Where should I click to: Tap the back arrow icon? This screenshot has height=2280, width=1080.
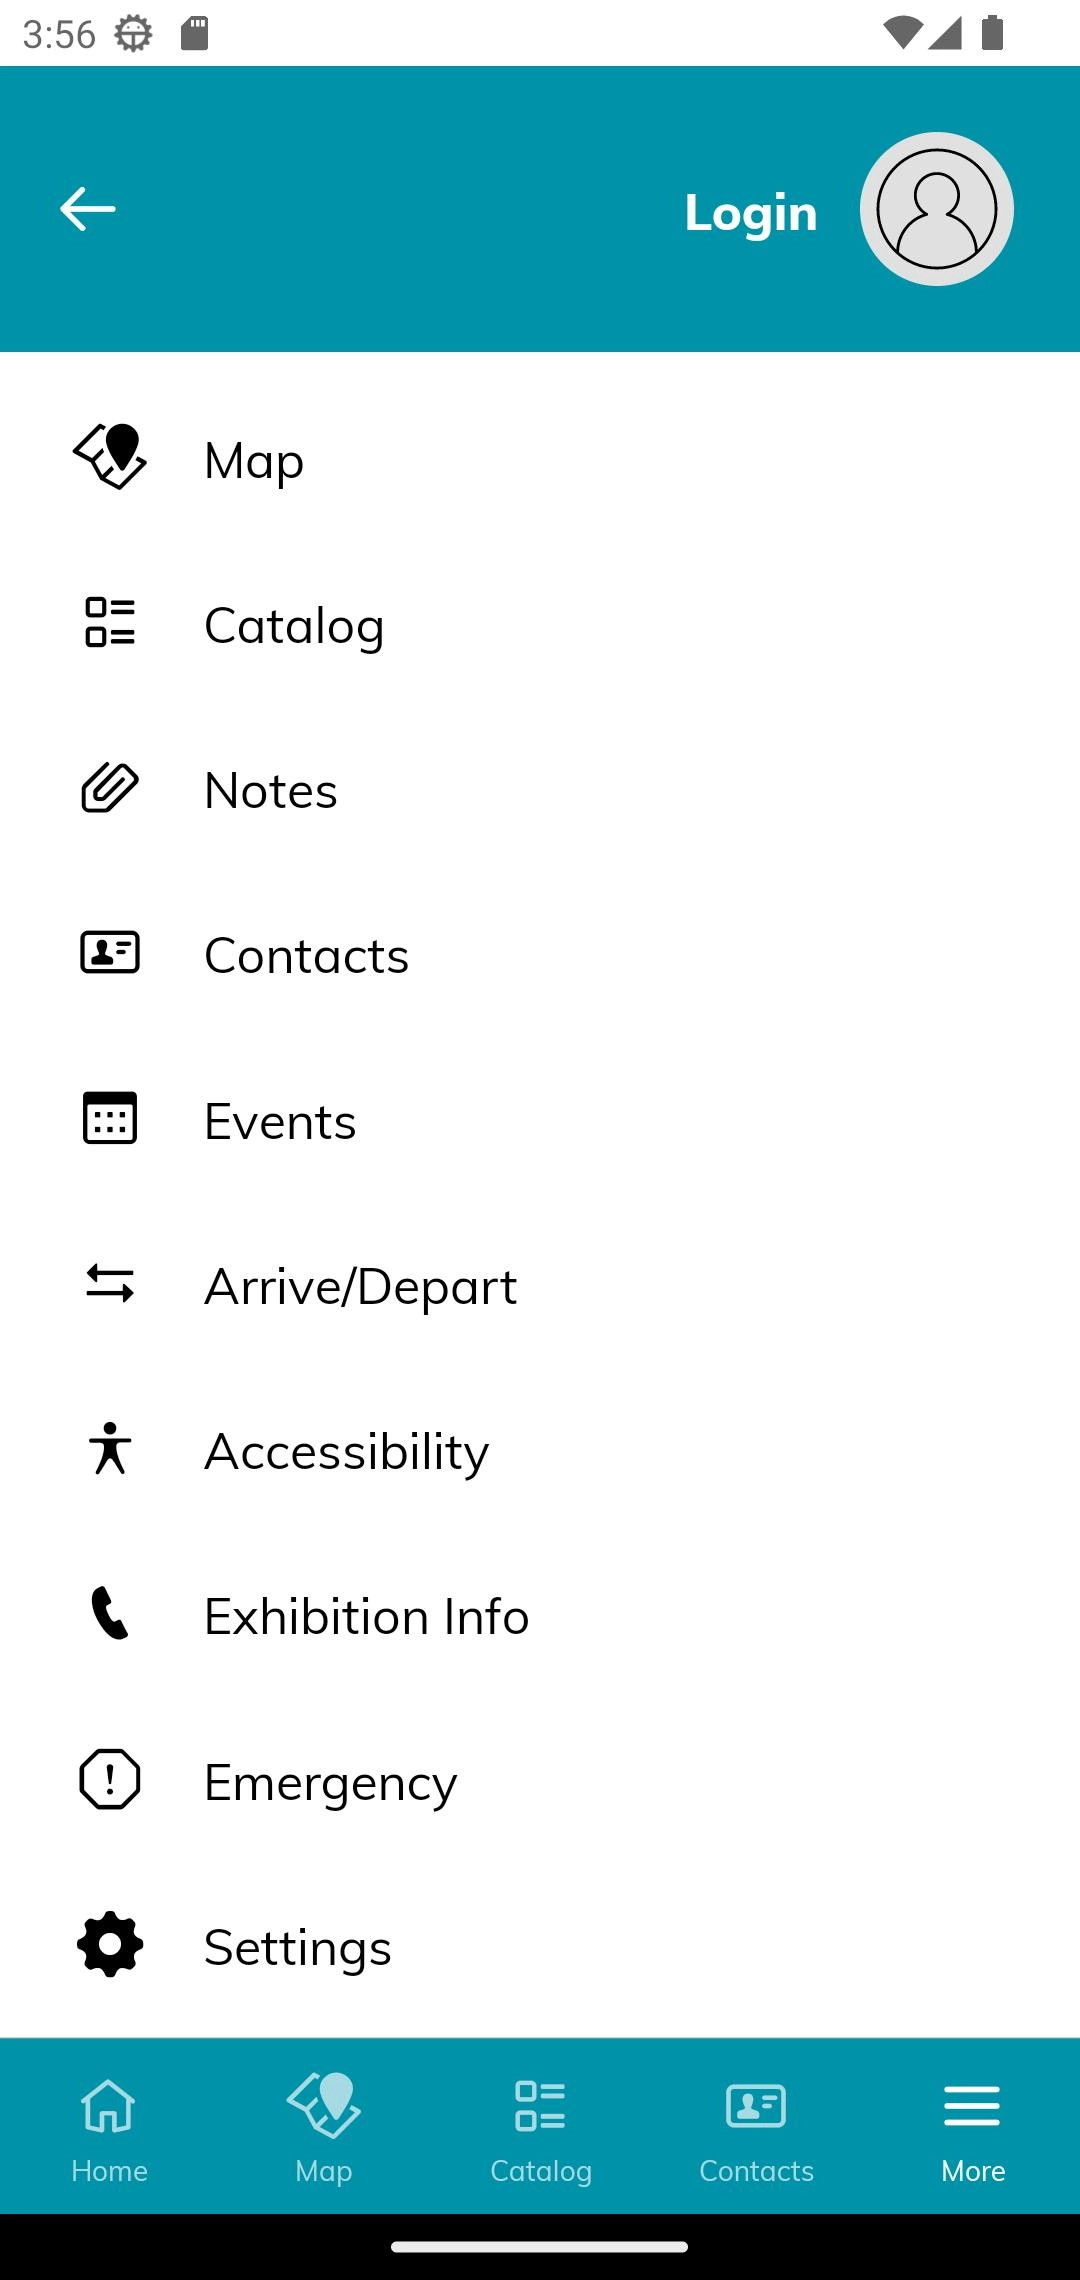coord(88,209)
